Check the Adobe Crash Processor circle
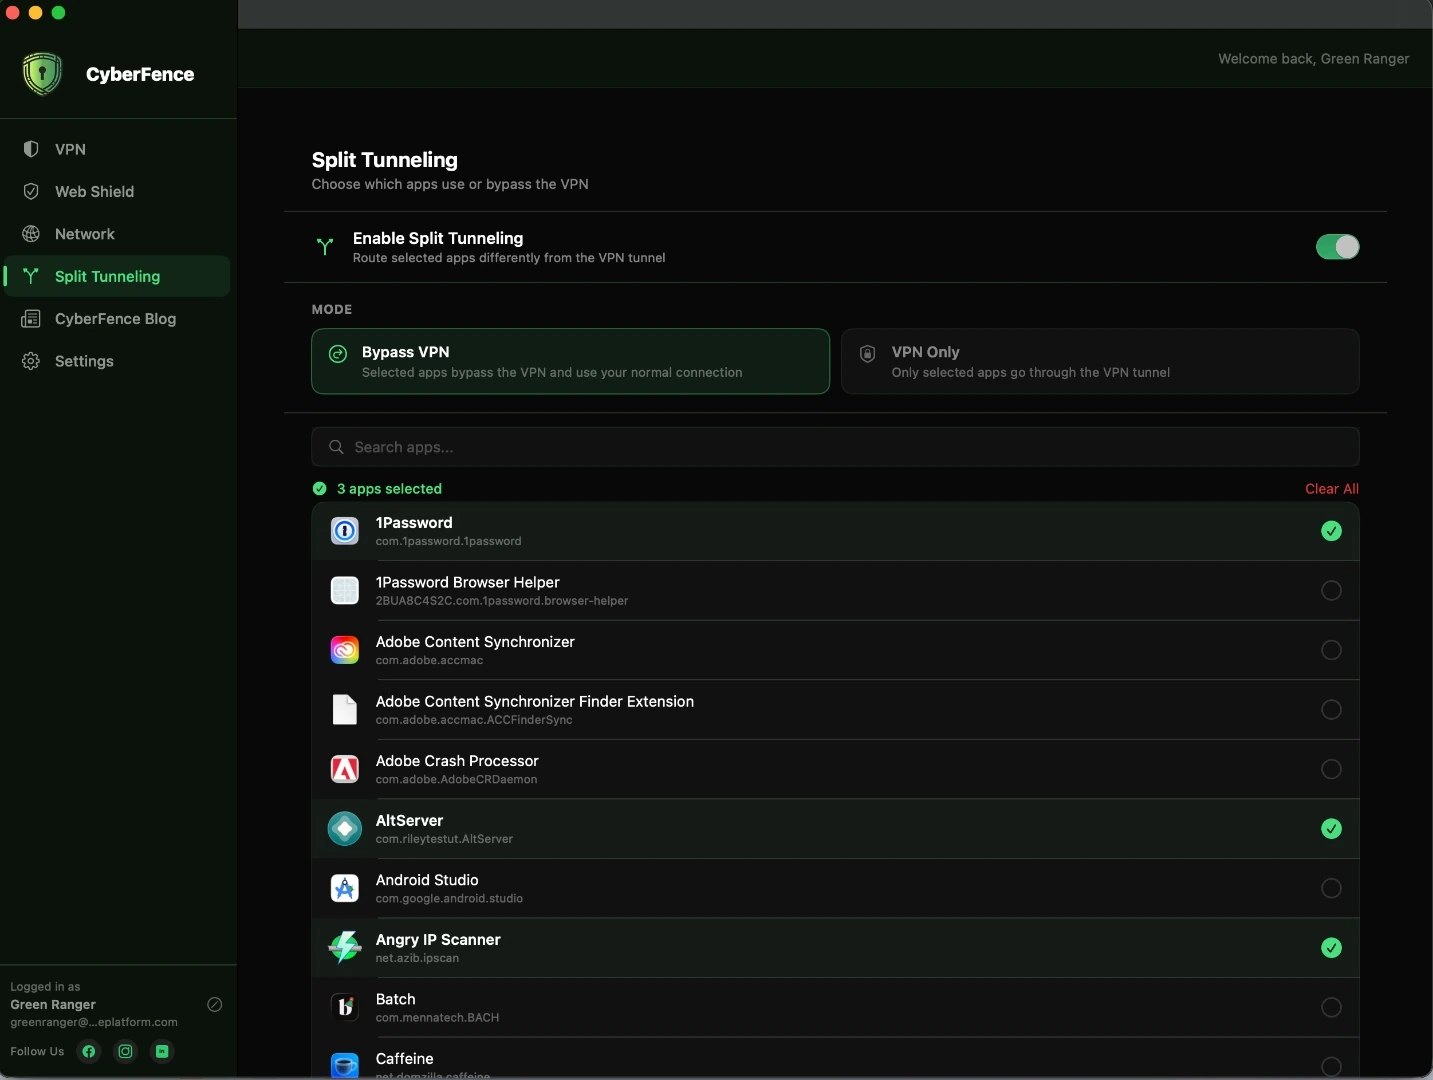The image size is (1433, 1080). [1331, 769]
